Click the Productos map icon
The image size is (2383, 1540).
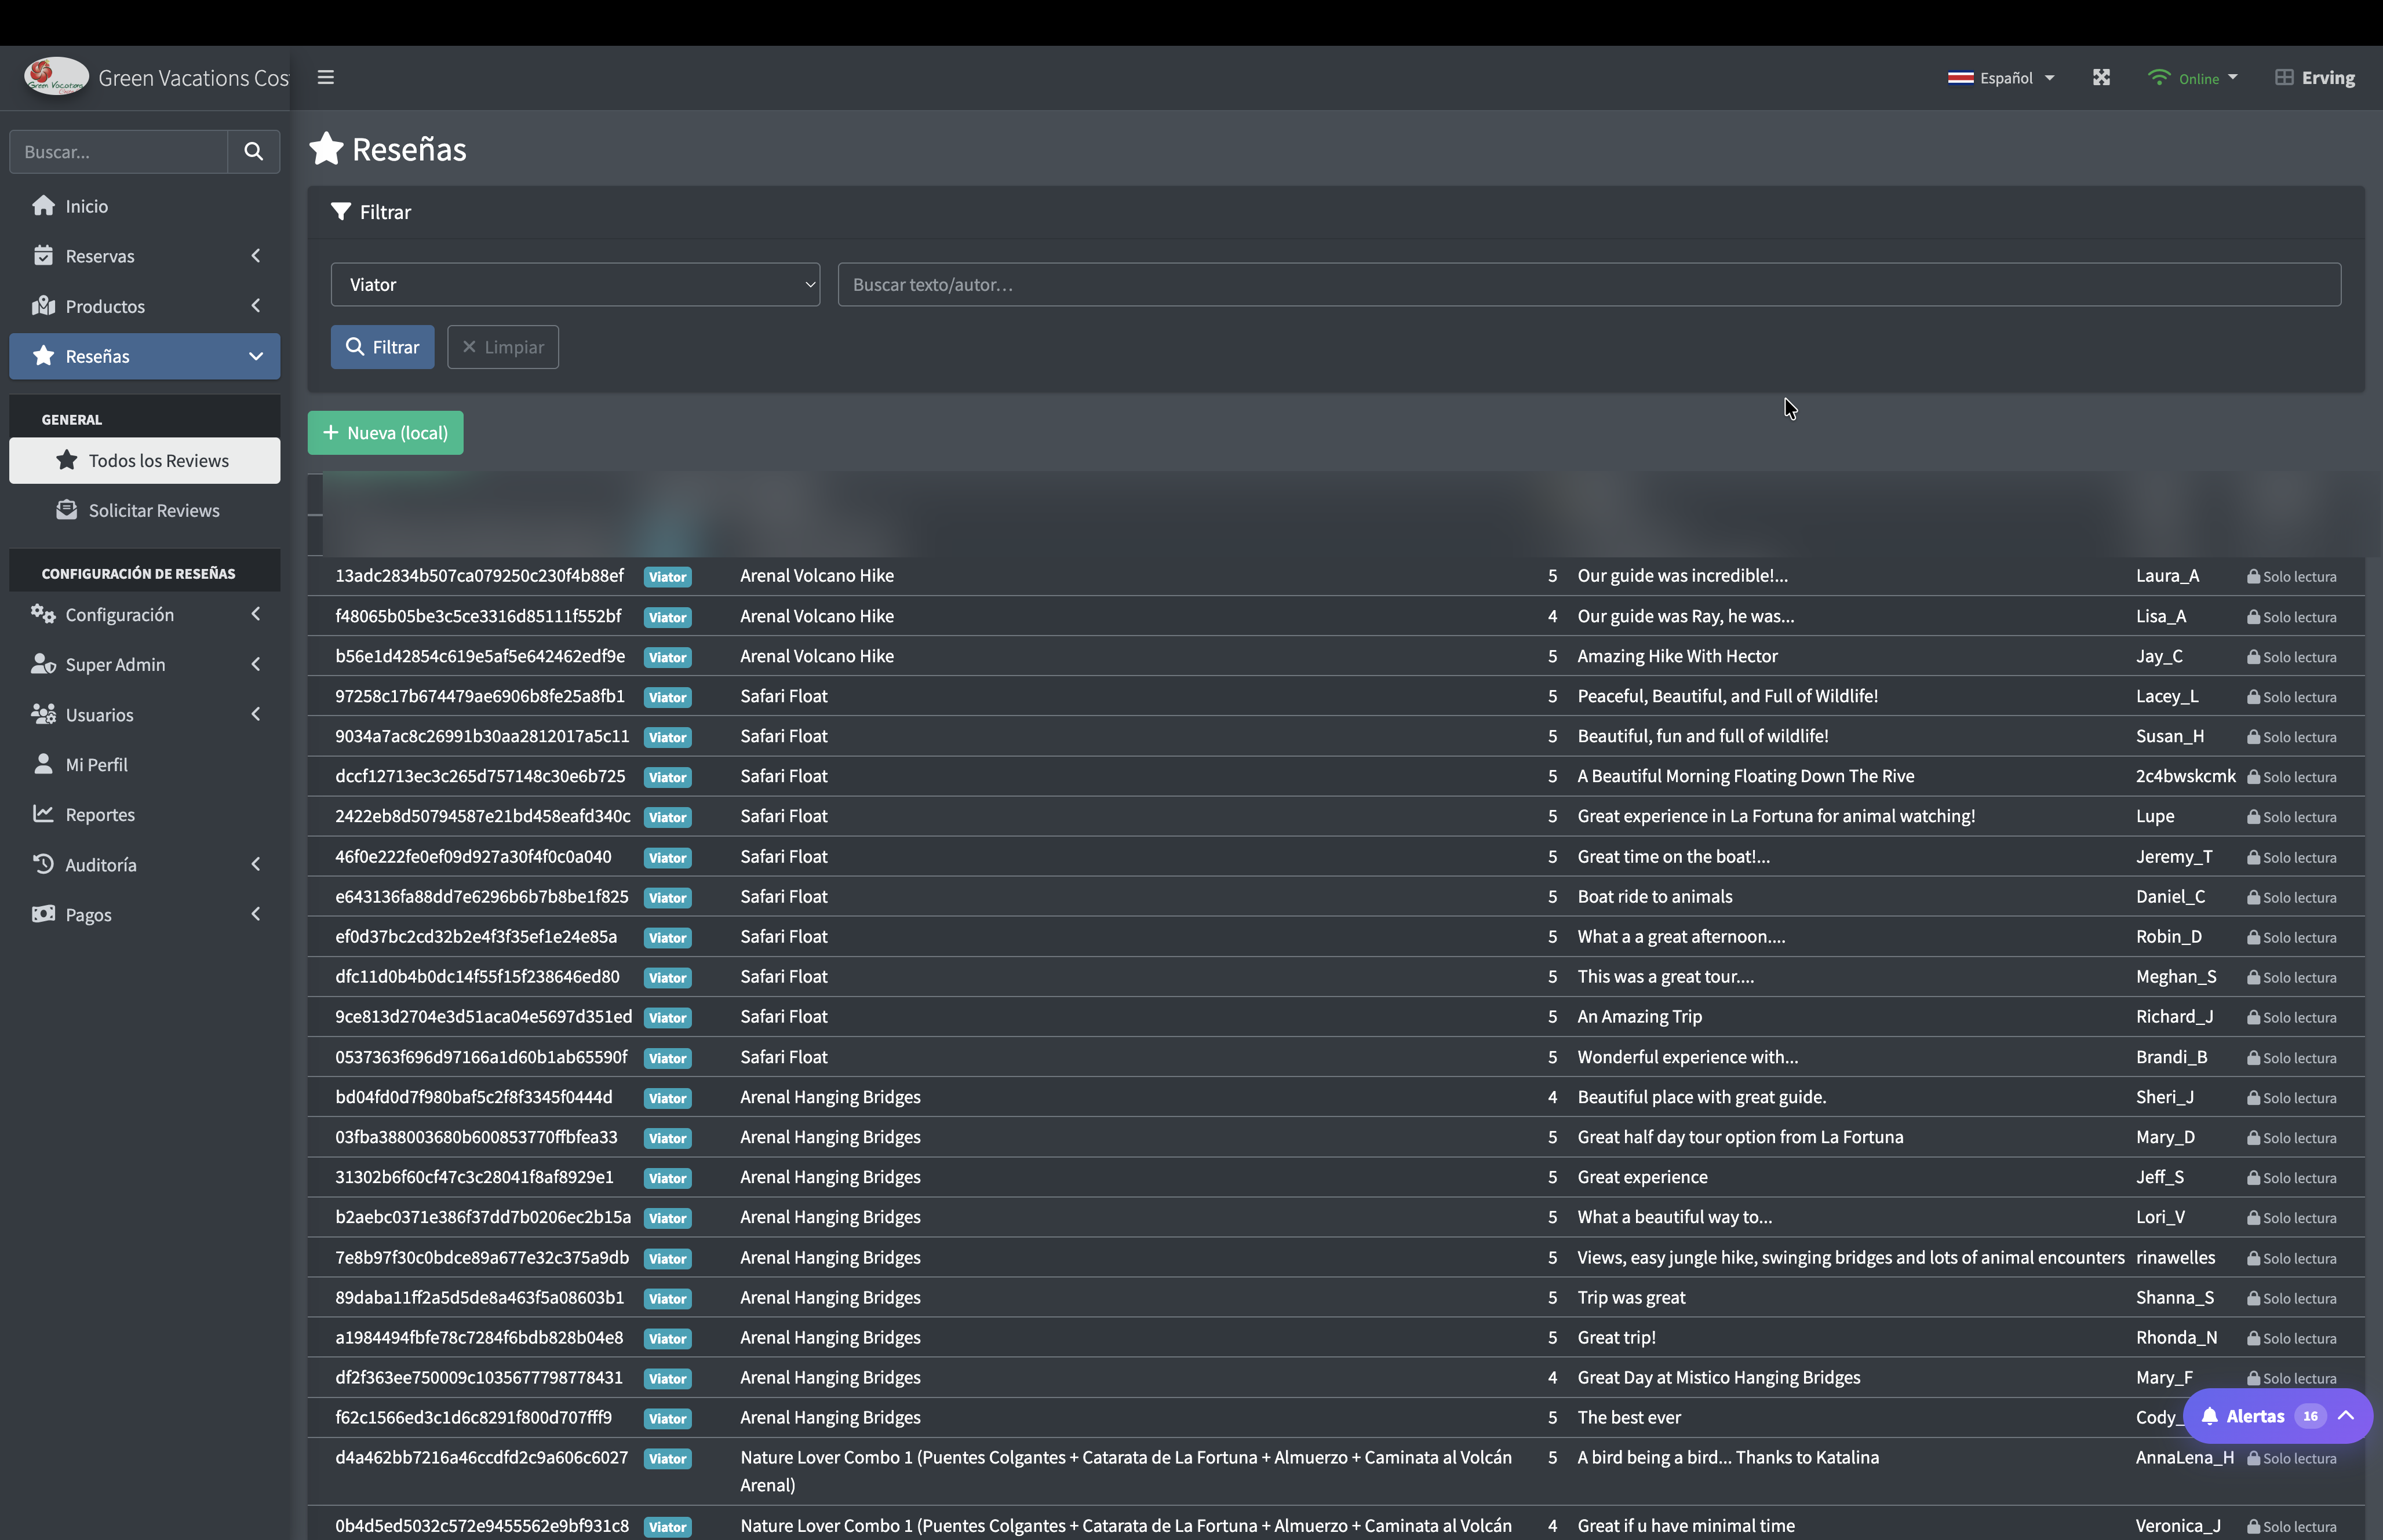coord(43,305)
